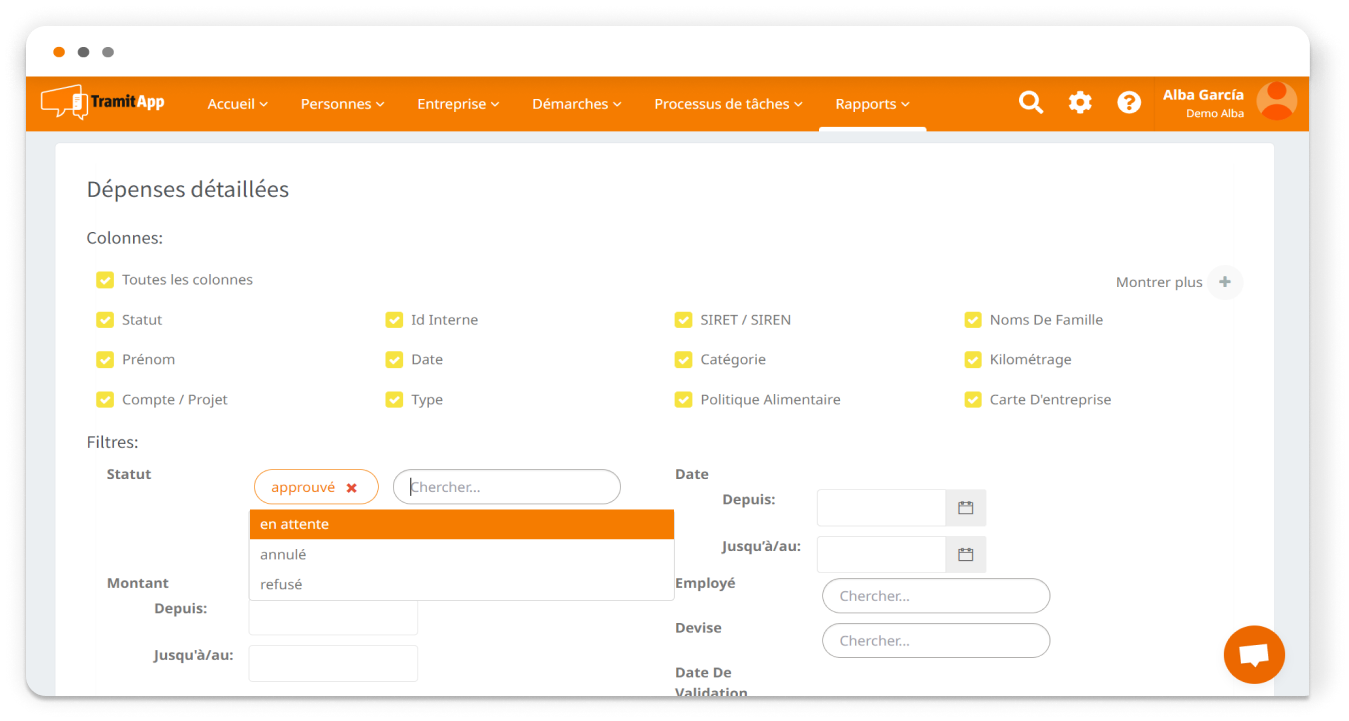Open the Démarches menu
This screenshot has height=721, width=1349.
tap(576, 104)
